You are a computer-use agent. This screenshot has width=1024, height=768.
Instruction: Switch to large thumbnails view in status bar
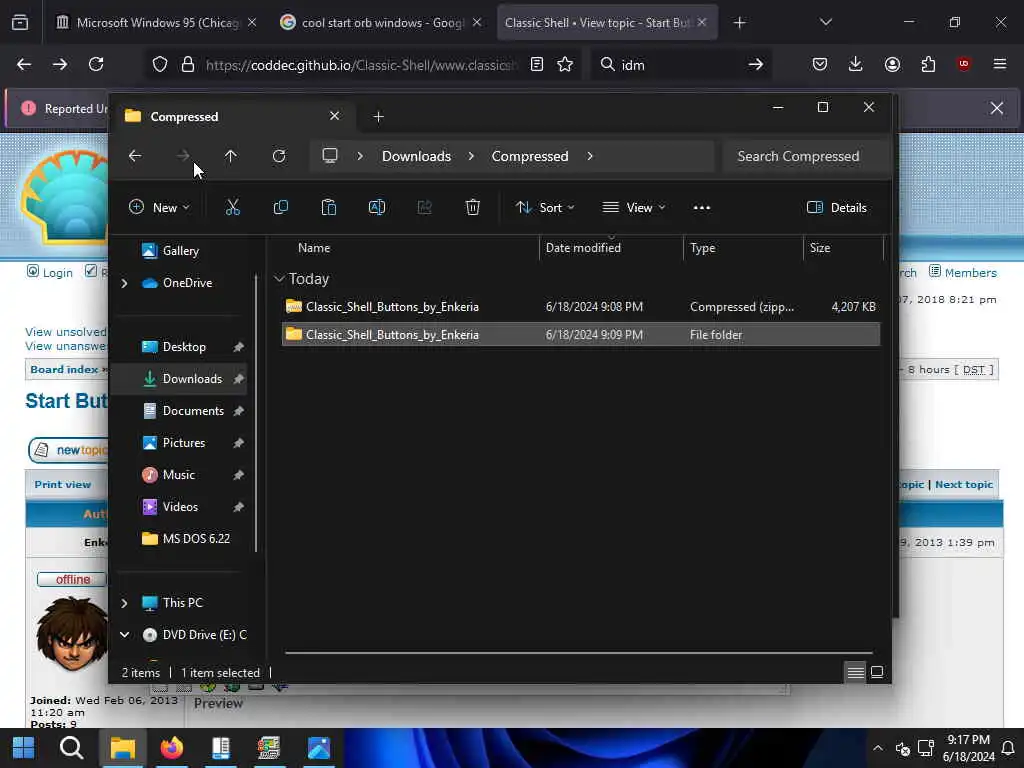pyautogui.click(x=877, y=672)
